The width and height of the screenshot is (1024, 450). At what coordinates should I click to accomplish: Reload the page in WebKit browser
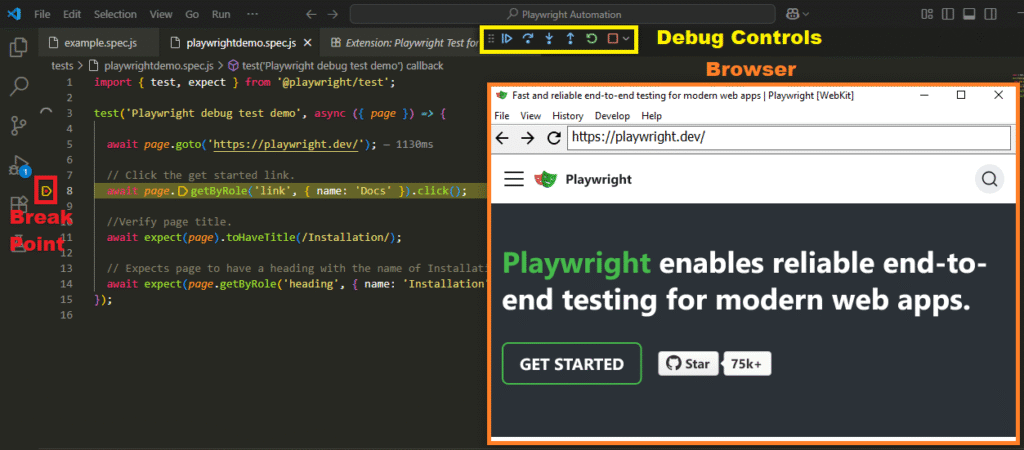point(554,138)
